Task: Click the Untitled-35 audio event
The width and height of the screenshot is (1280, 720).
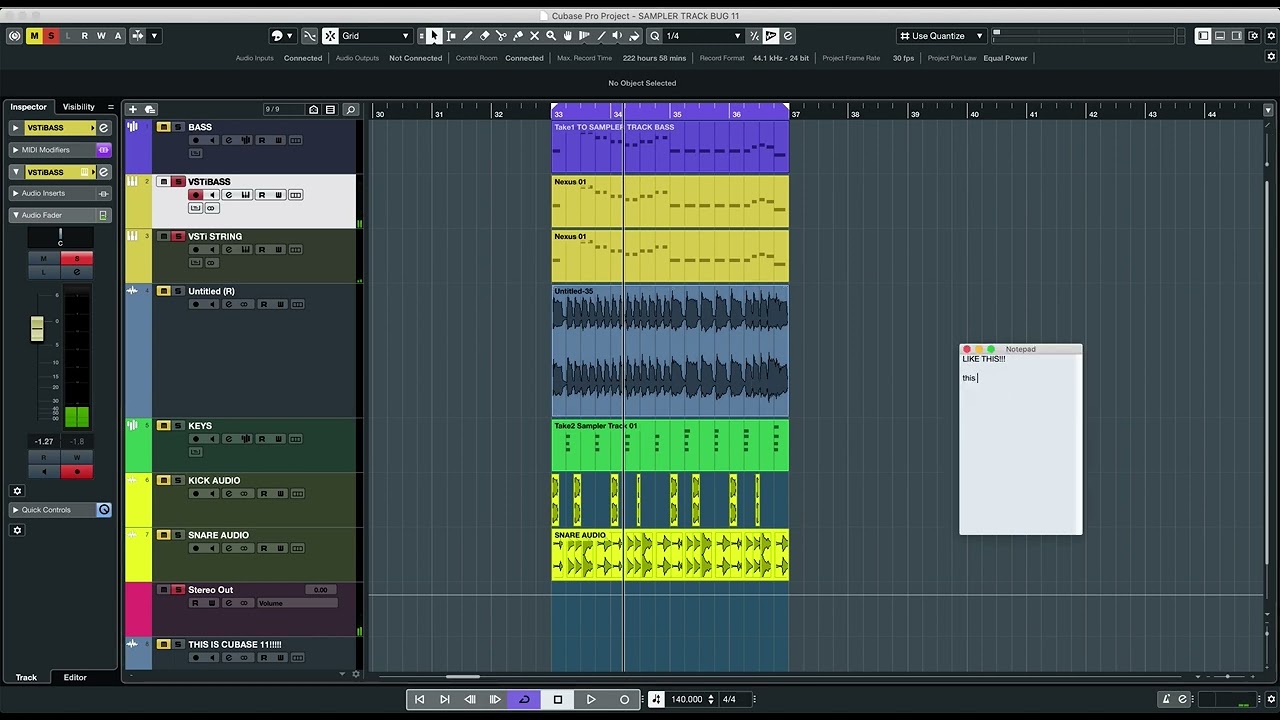Action: tap(670, 350)
